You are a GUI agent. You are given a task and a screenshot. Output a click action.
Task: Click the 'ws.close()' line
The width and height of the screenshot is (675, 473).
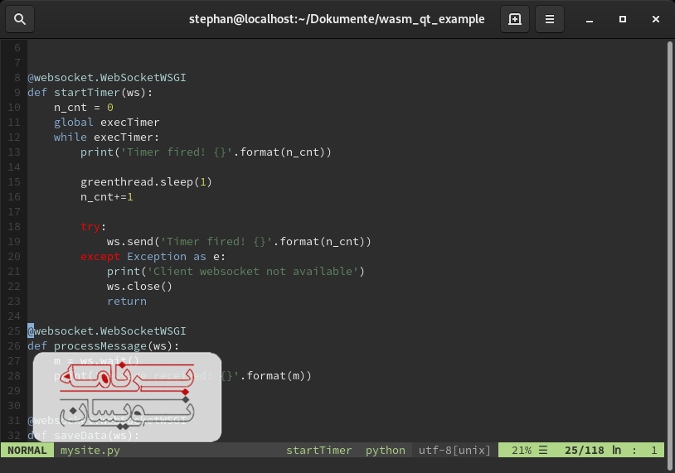point(139,286)
